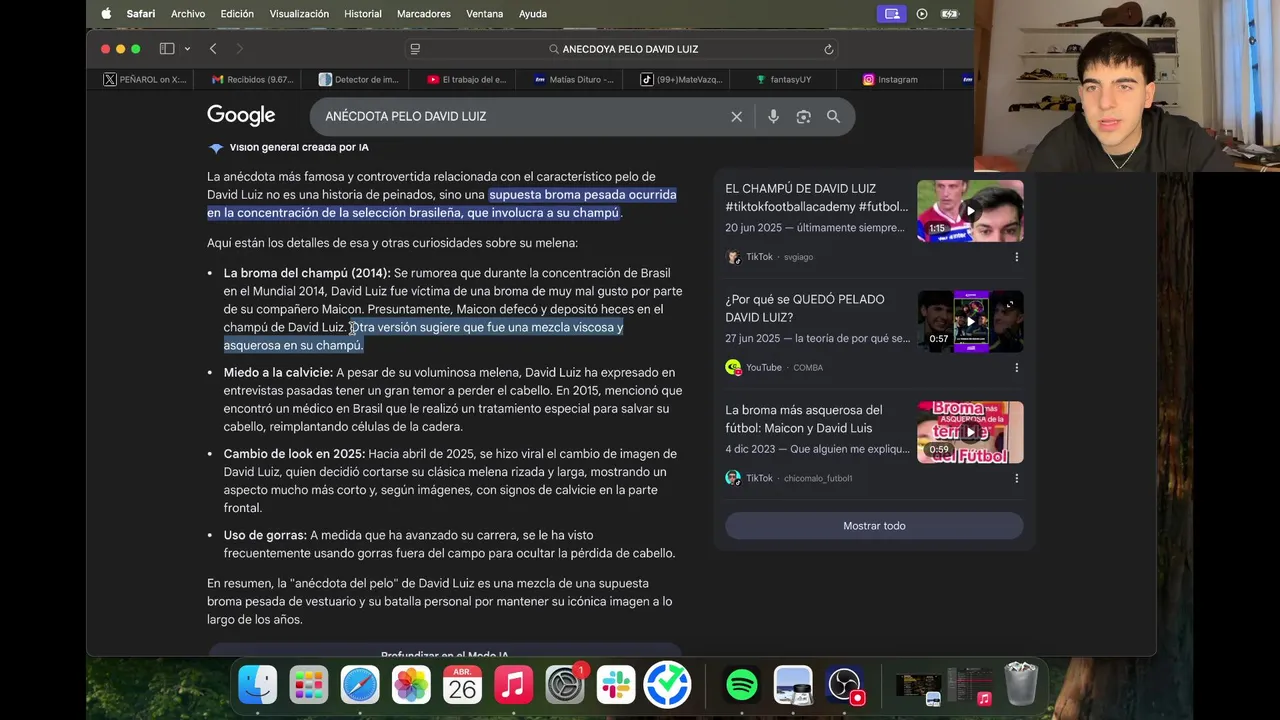Open Calendar from the Dock
The image size is (1280, 720).
pos(462,685)
